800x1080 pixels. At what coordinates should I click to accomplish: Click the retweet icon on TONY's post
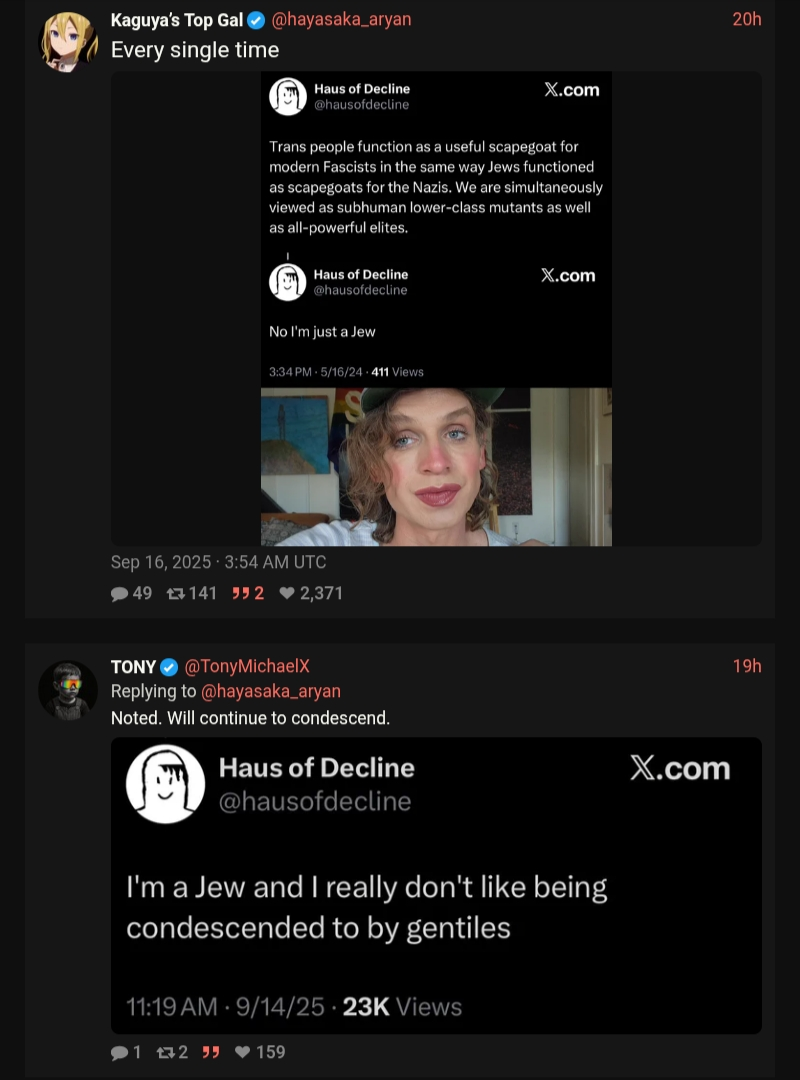(x=165, y=1052)
